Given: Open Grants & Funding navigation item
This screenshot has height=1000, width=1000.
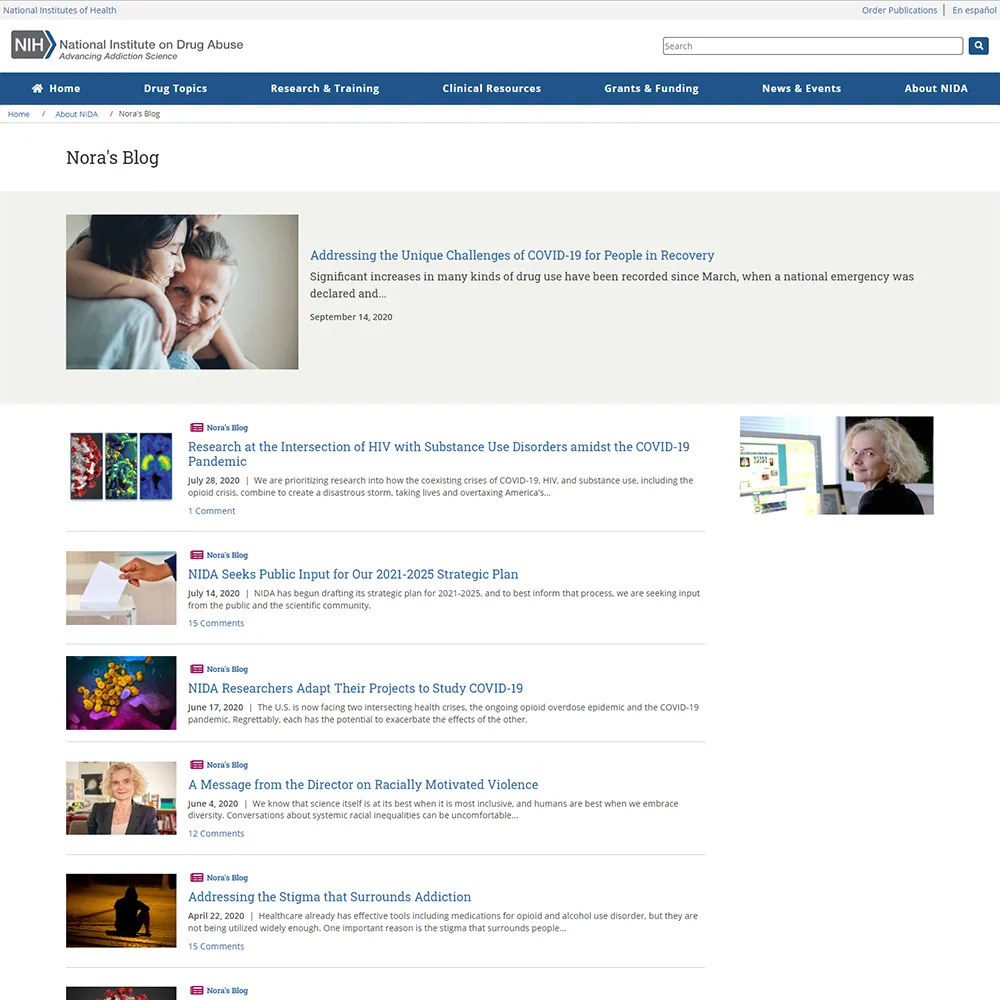Looking at the screenshot, I should (651, 88).
